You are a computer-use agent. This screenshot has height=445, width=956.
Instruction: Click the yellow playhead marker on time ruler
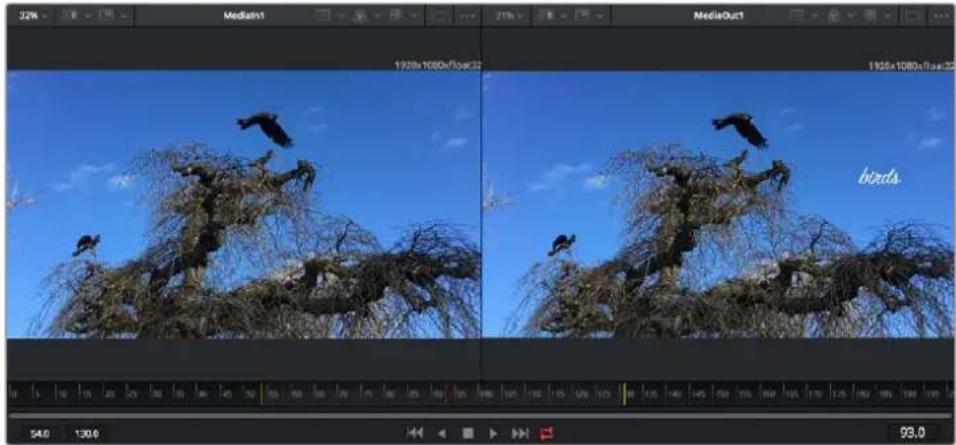pos(624,394)
